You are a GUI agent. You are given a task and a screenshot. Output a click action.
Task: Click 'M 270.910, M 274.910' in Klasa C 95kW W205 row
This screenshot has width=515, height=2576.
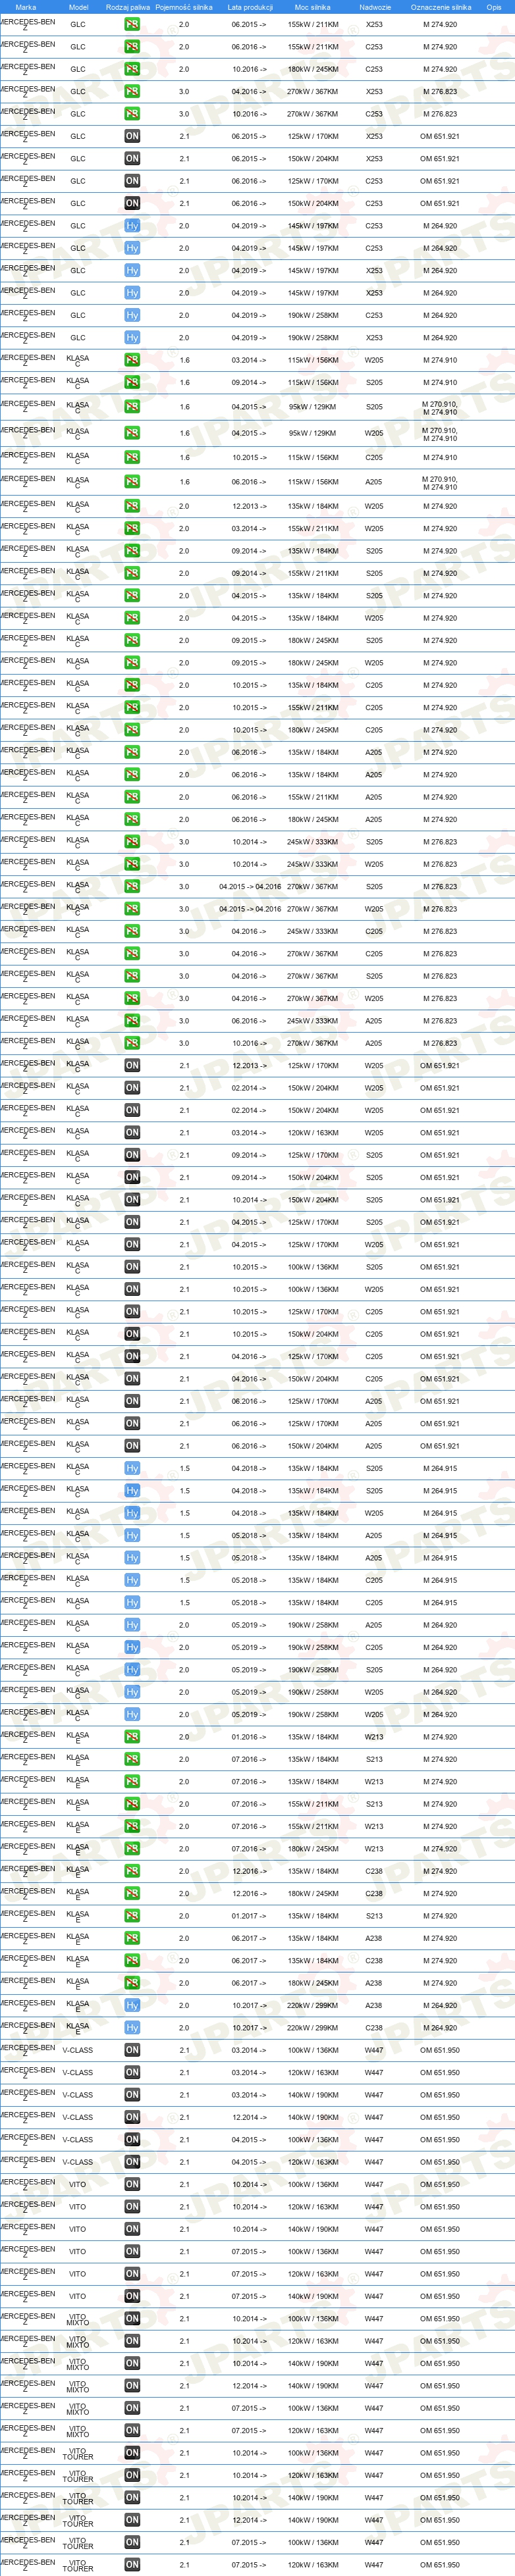440,434
